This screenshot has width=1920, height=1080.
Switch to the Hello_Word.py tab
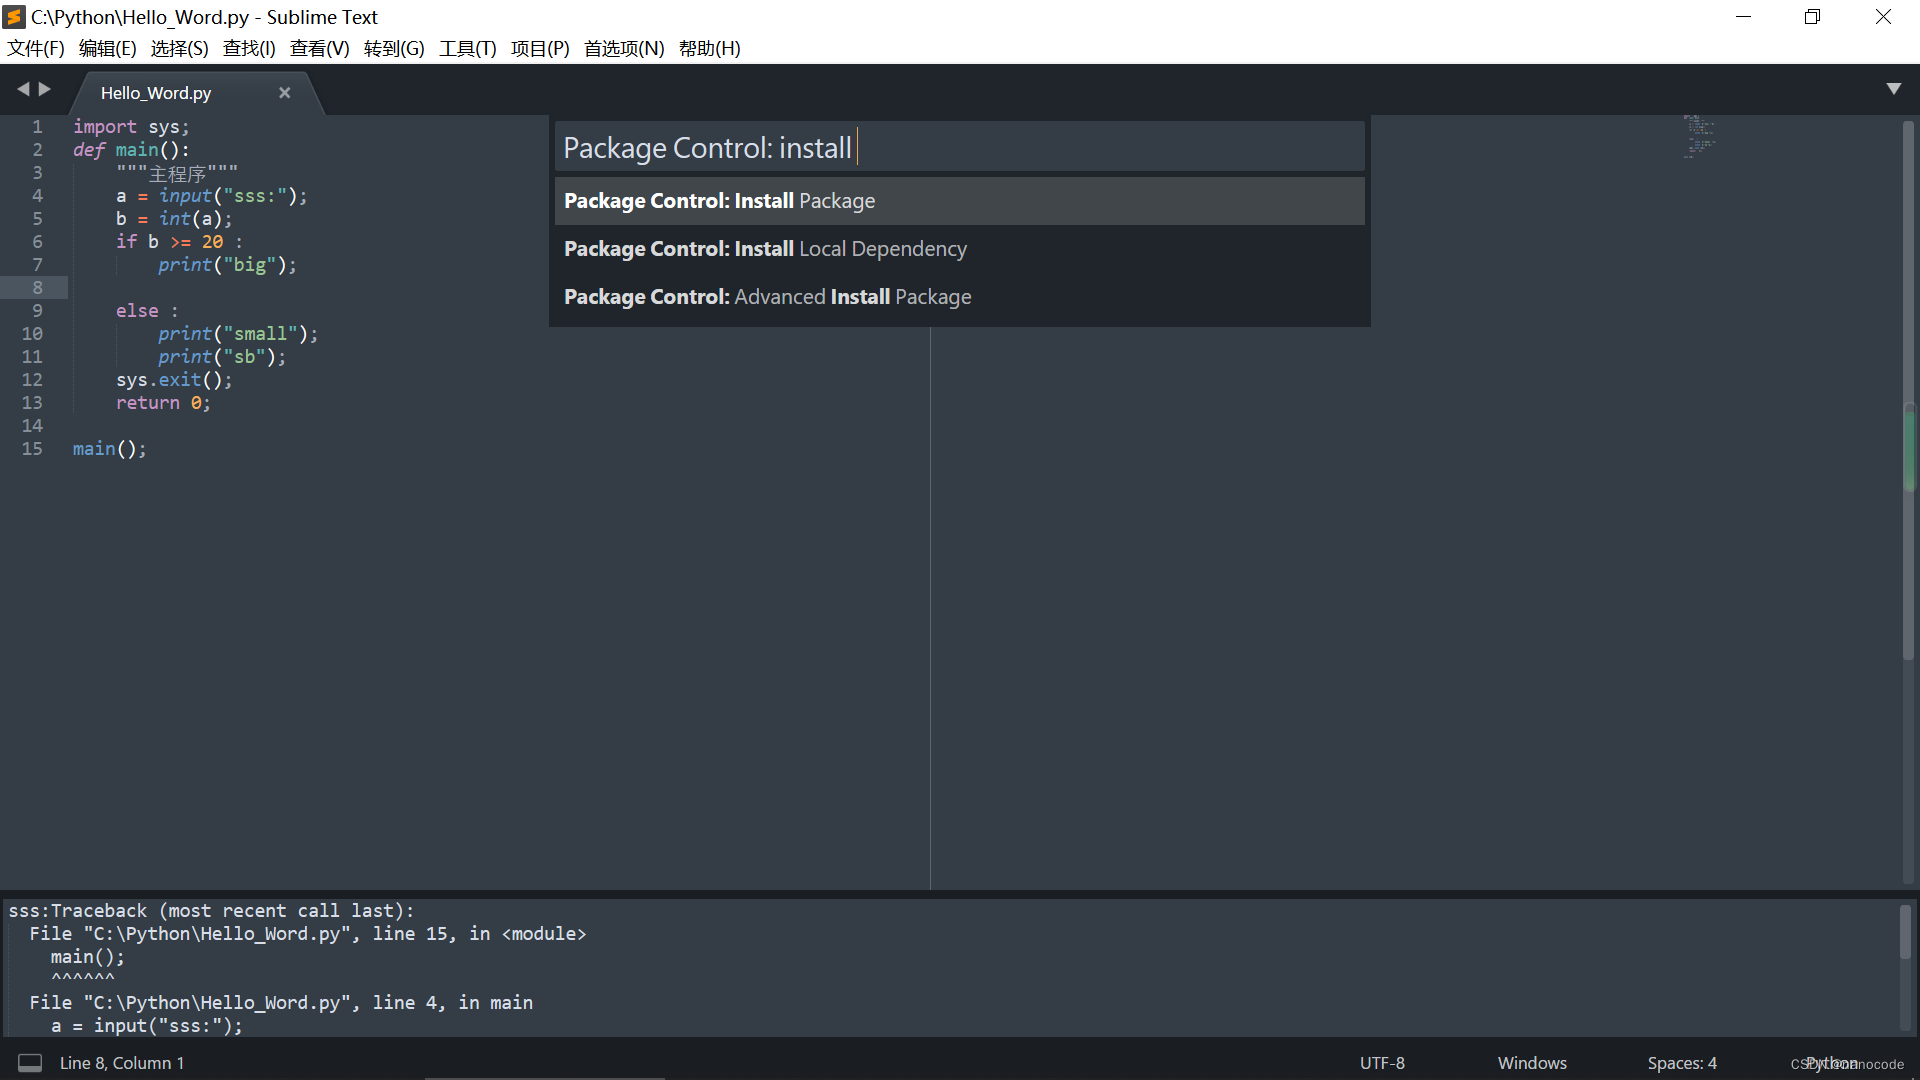157,93
